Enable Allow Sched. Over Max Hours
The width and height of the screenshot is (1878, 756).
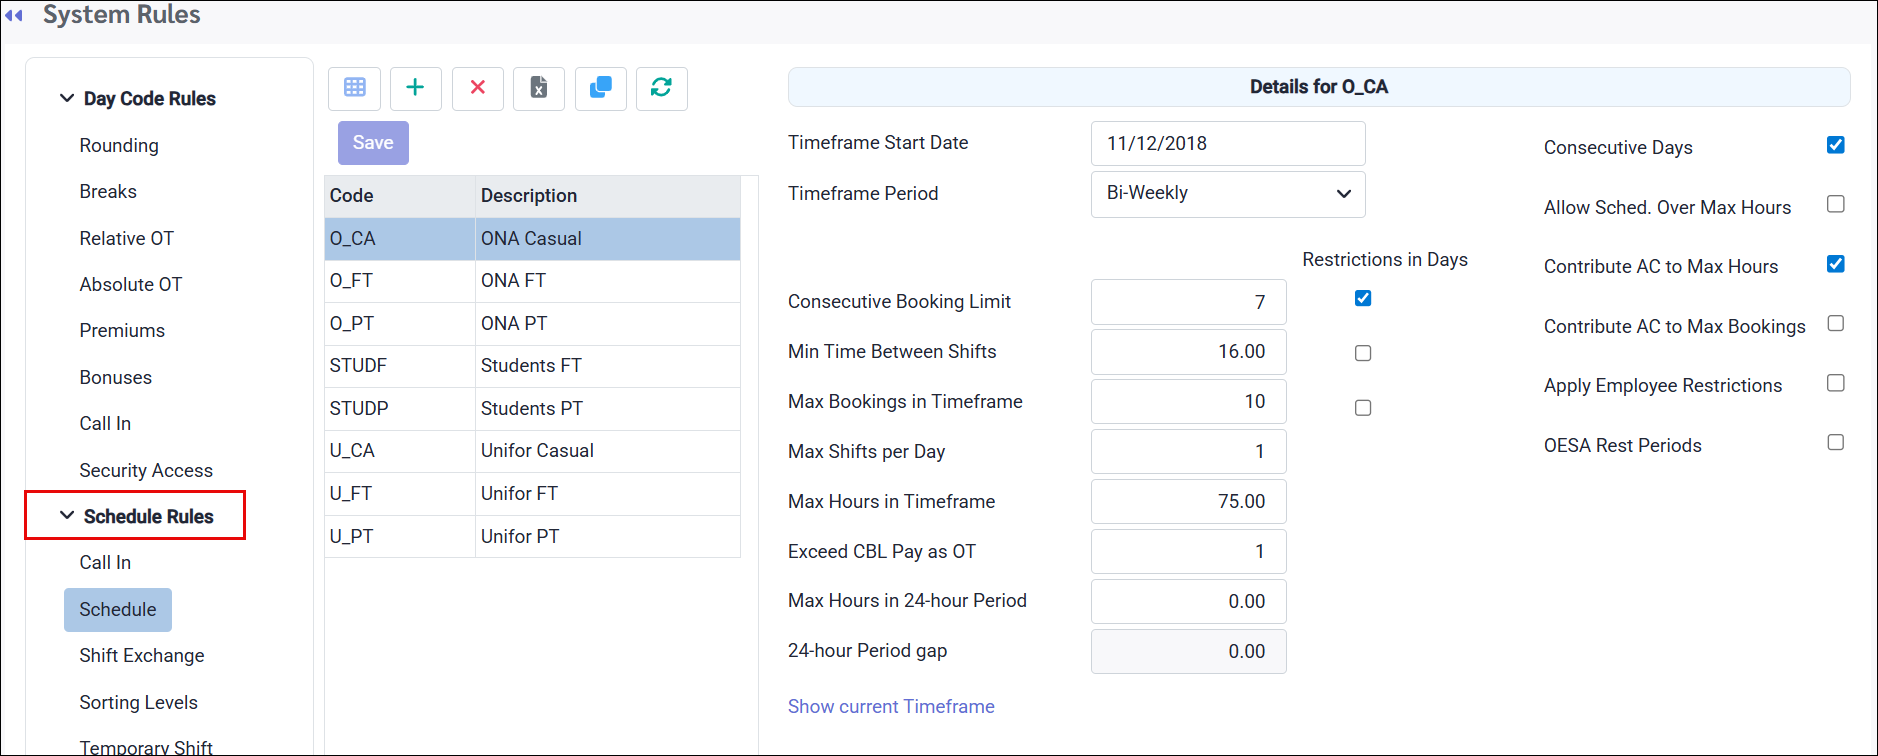coord(1835,204)
